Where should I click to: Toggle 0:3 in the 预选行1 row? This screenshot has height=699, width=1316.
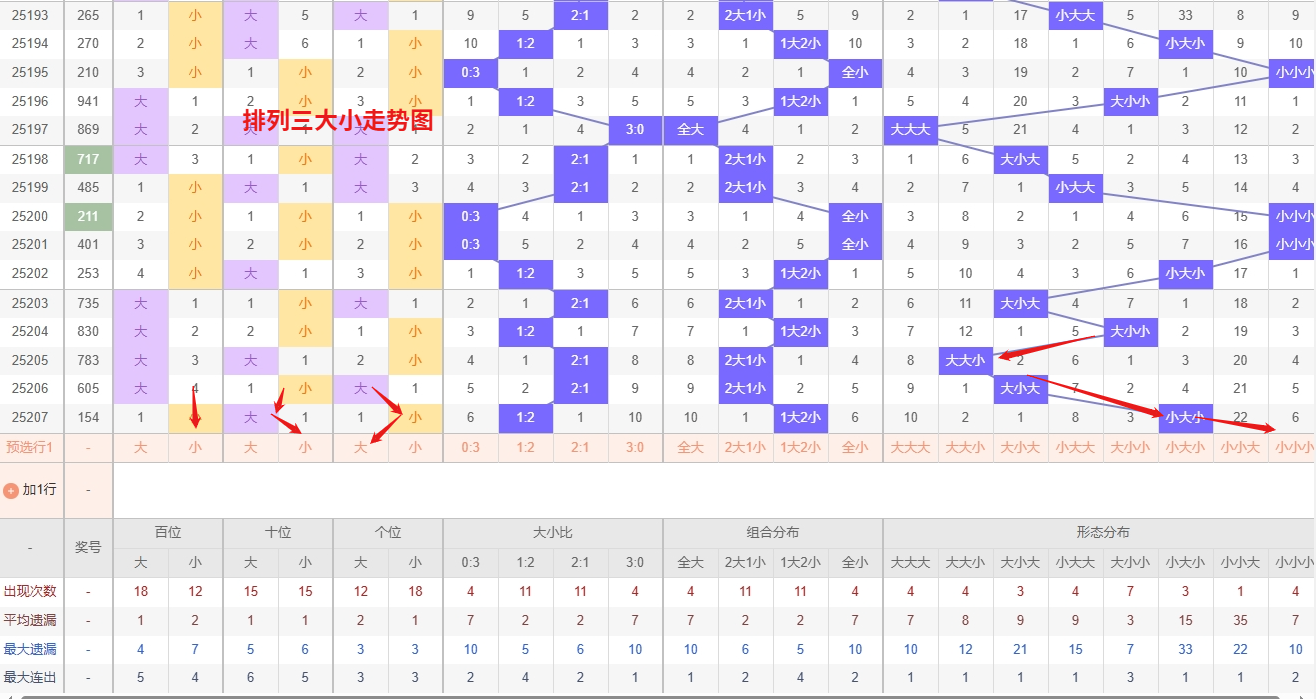pos(470,448)
